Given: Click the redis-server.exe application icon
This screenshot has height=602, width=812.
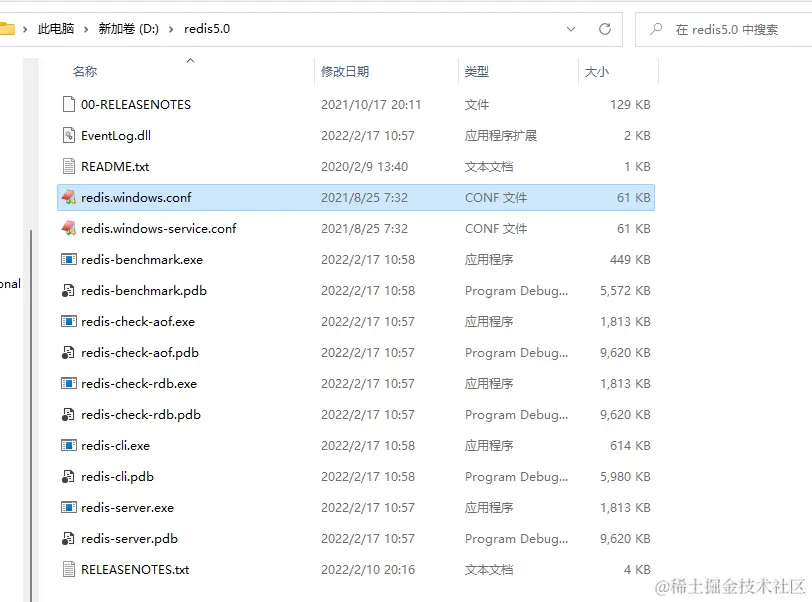Looking at the screenshot, I should [69, 508].
